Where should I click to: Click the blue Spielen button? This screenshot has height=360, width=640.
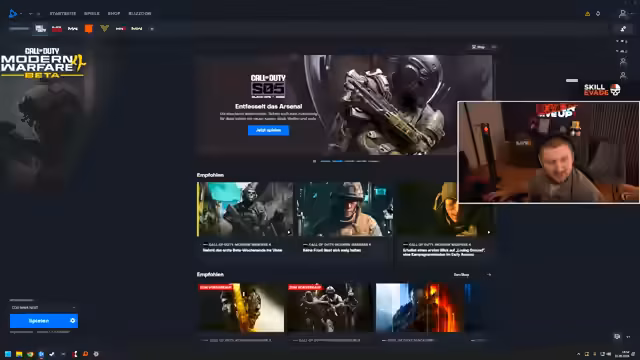(39, 321)
